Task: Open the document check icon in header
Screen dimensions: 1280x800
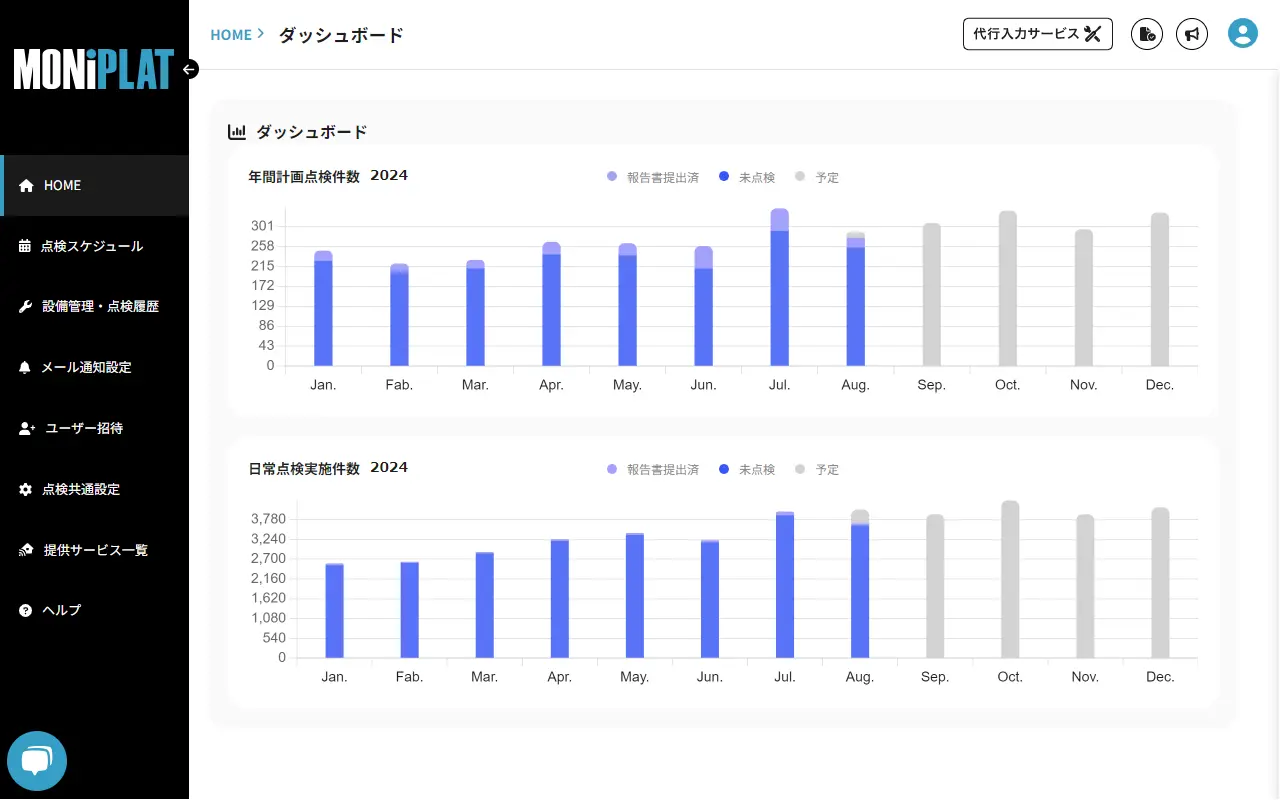Action: coord(1146,34)
